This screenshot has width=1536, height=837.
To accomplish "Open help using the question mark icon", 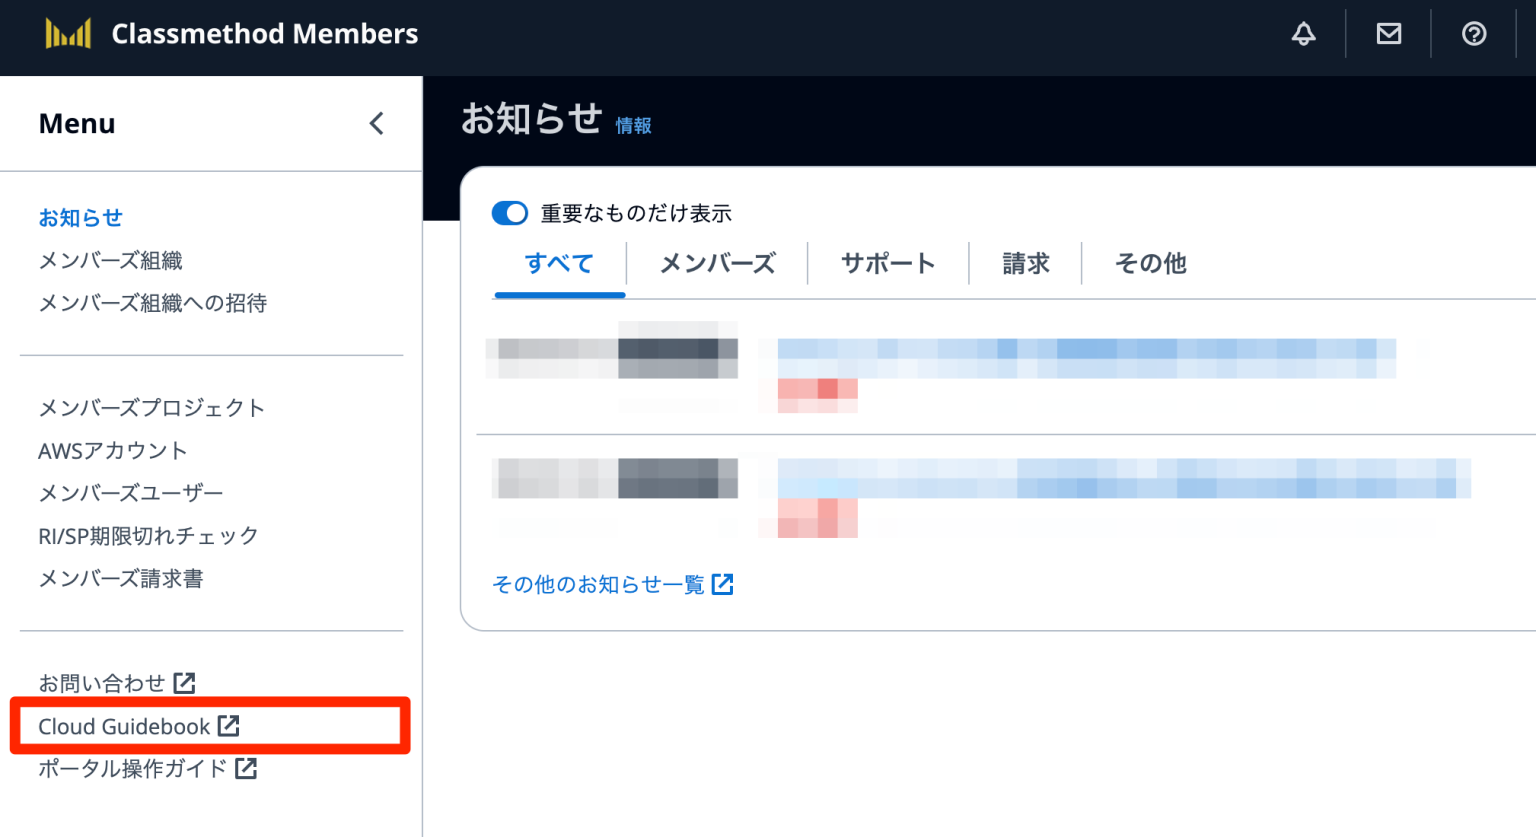I will 1473,33.
